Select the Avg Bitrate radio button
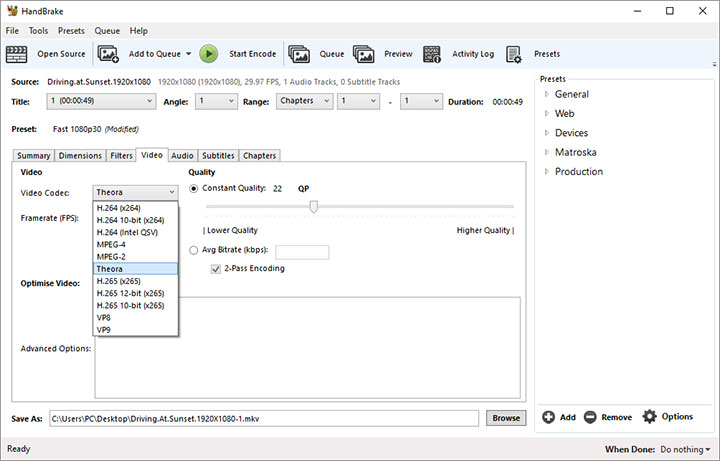 click(194, 251)
